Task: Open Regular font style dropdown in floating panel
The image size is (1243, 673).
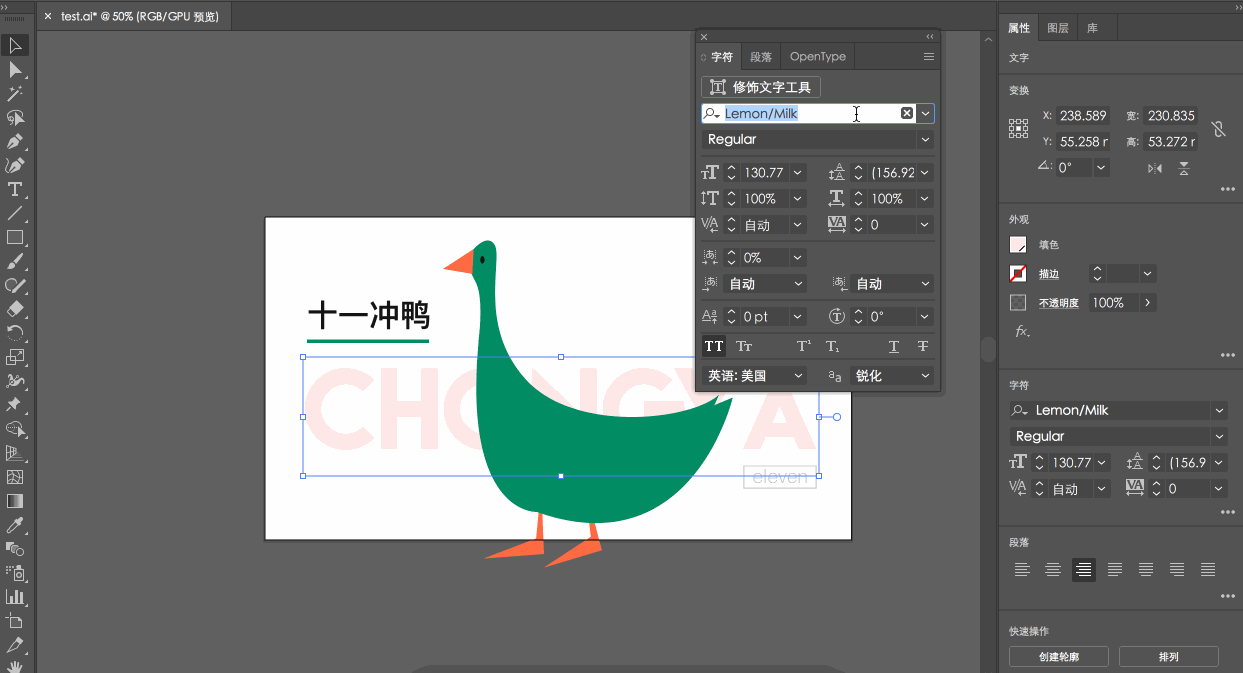Action: click(925, 139)
